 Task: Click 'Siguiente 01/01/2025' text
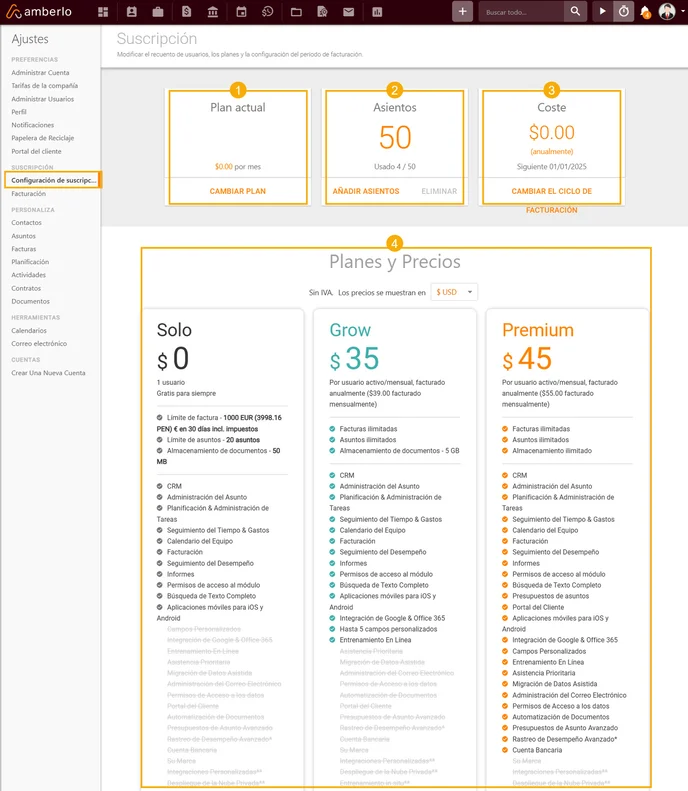551,166
